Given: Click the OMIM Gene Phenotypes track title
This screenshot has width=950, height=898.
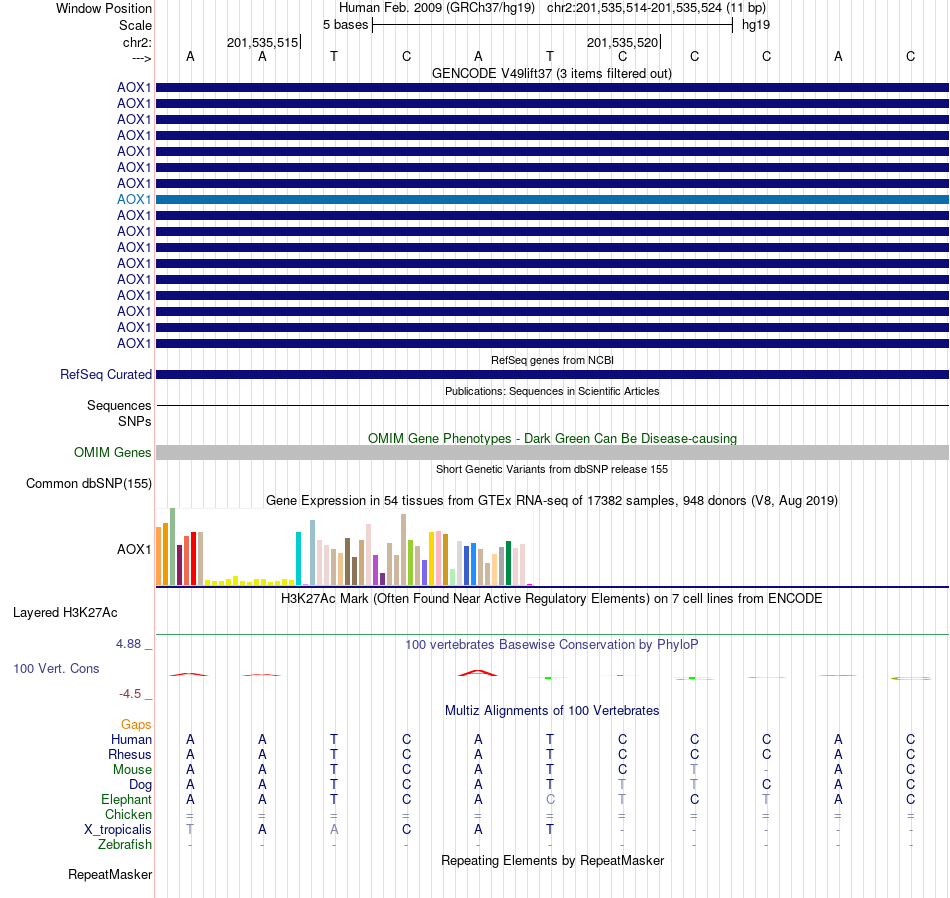Looking at the screenshot, I should pyautogui.click(x=552, y=439).
